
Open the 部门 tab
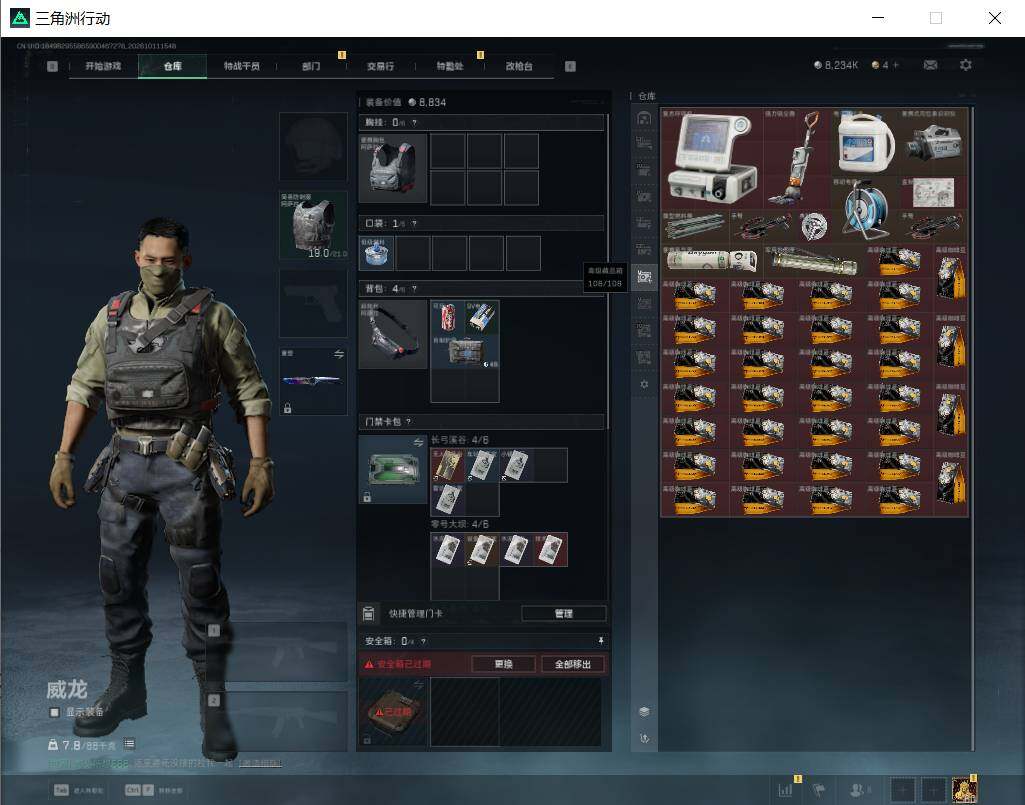[x=311, y=66]
